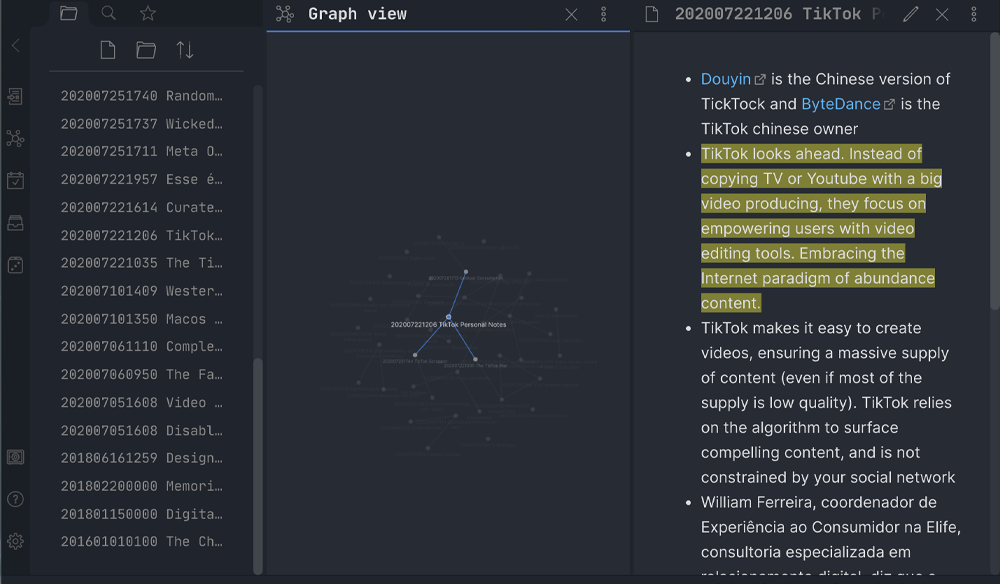Open a random note dice icon
The image size is (1000, 584).
15,265
